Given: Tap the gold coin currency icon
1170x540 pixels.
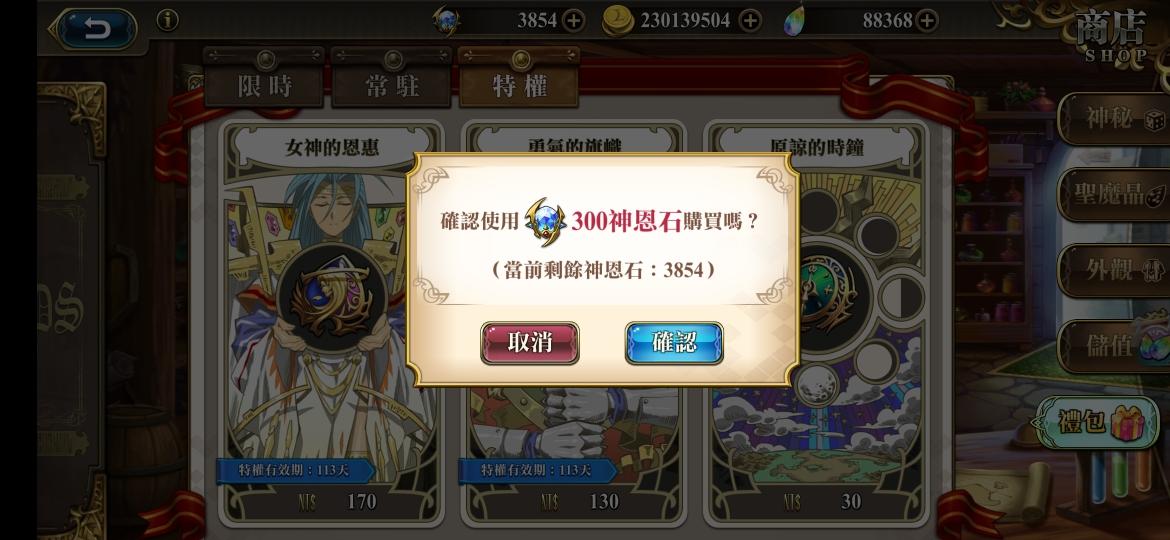Looking at the screenshot, I should [x=618, y=20].
